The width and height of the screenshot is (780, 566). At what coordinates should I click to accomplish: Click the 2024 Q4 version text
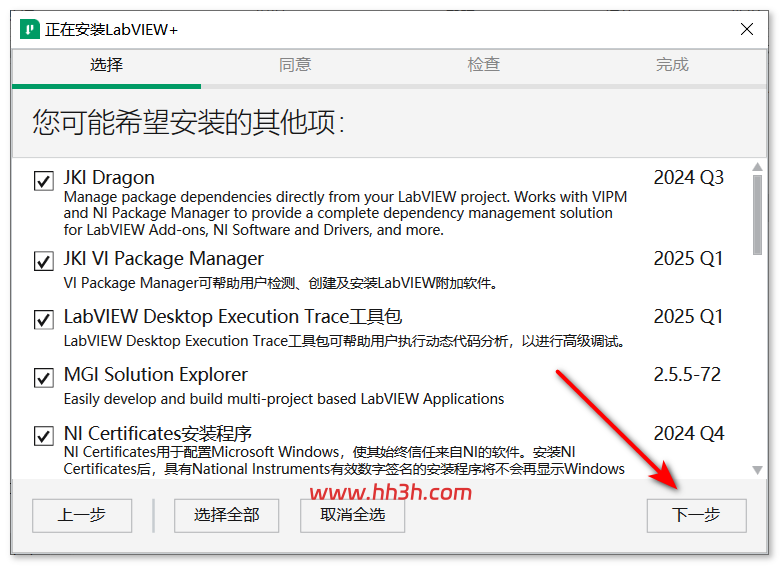pyautogui.click(x=688, y=433)
